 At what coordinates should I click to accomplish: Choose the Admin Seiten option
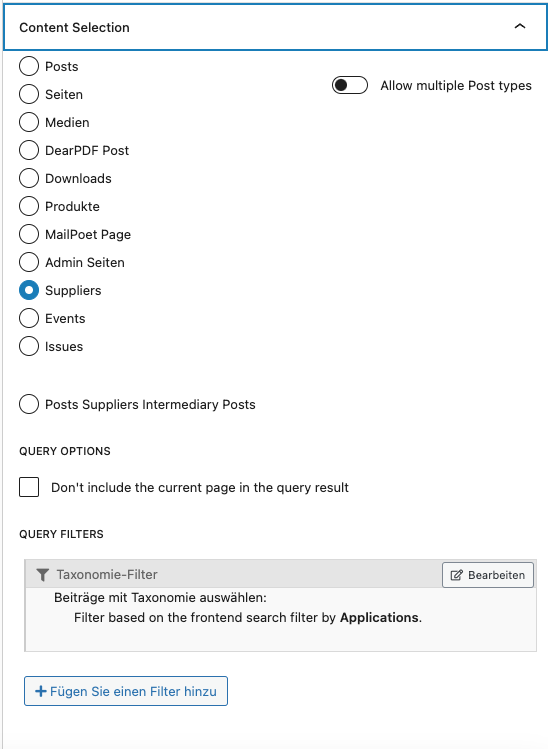click(29, 262)
